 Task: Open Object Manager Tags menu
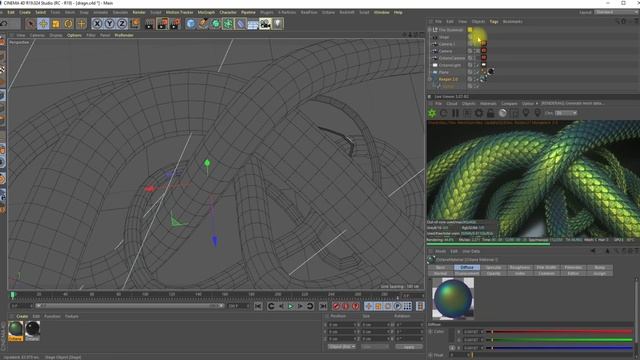click(x=494, y=21)
